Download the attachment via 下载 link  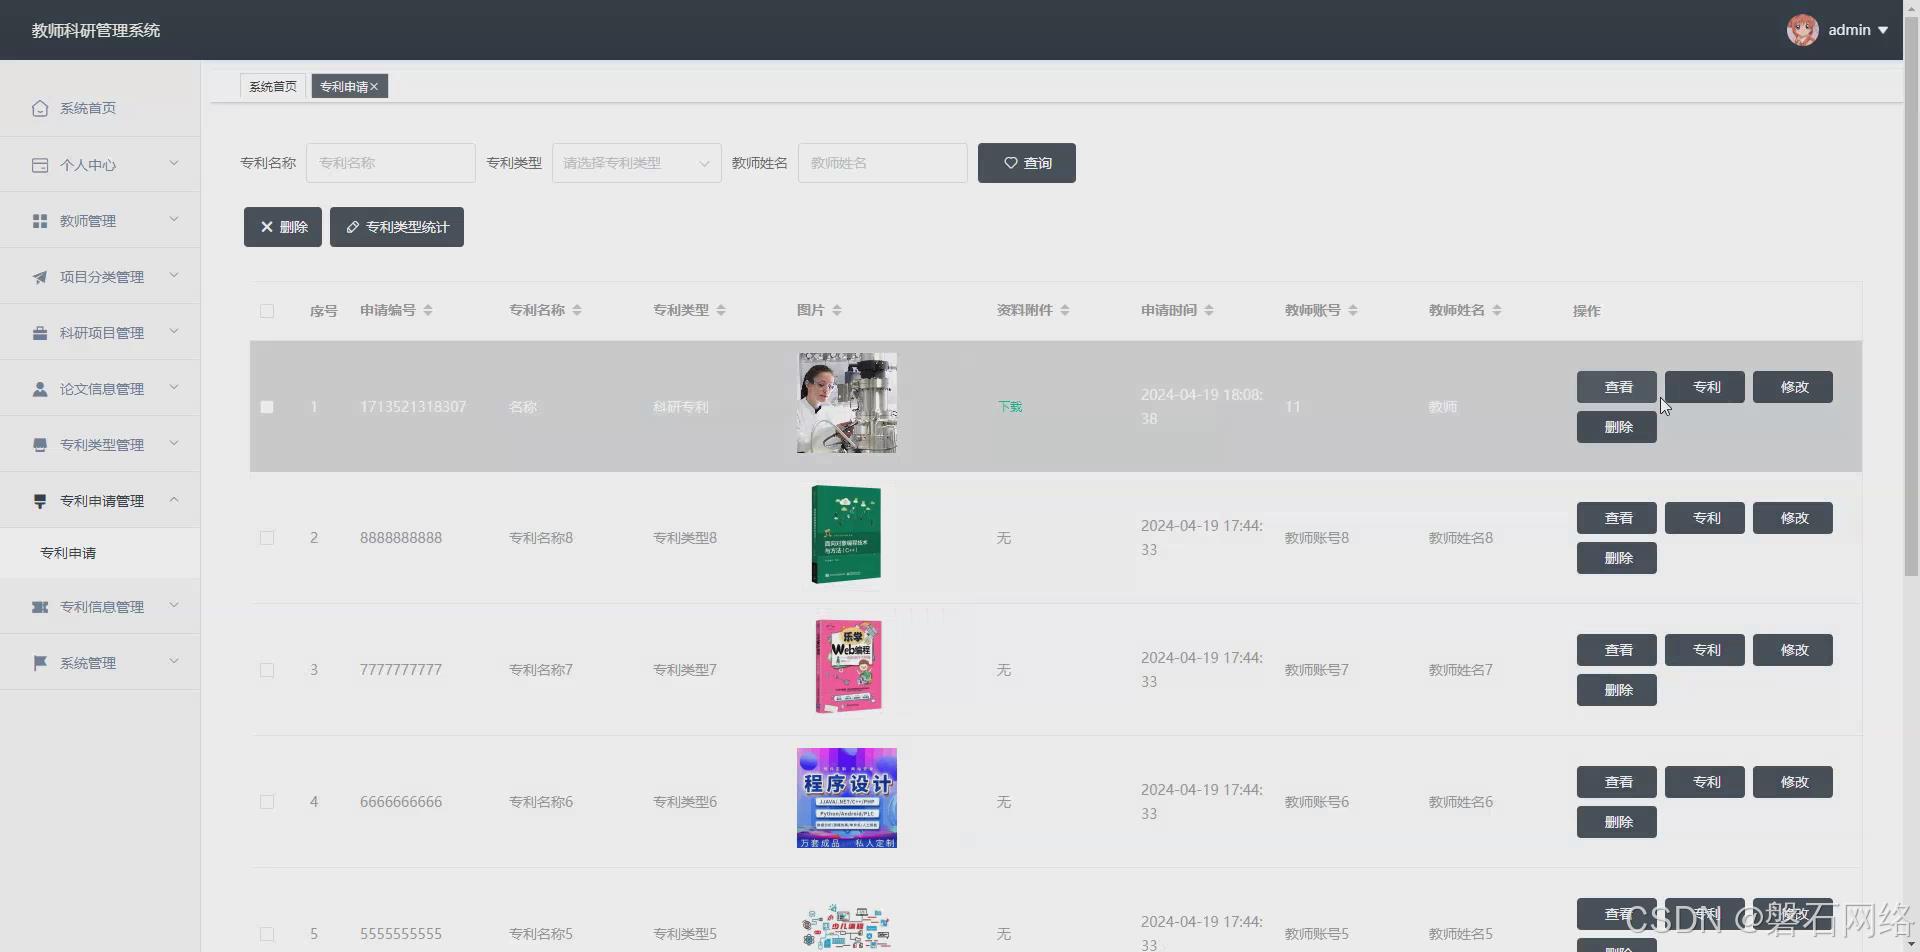coord(1010,407)
